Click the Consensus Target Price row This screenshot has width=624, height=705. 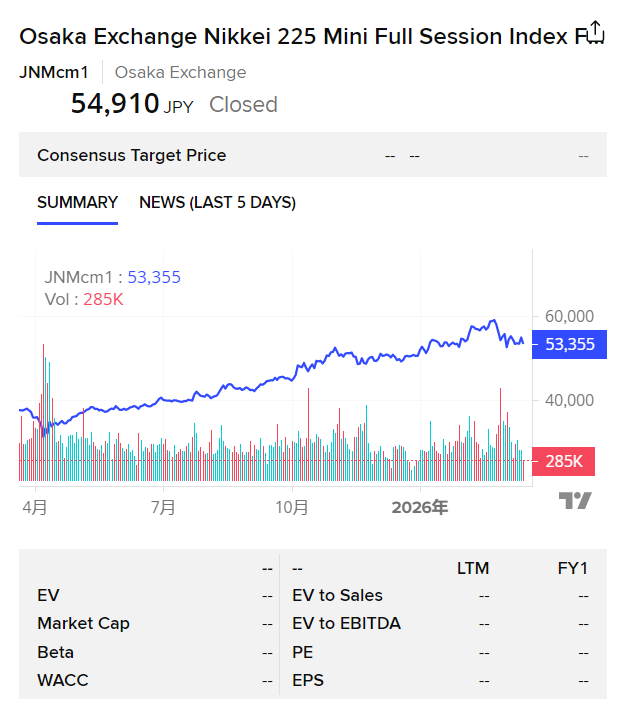click(131, 155)
